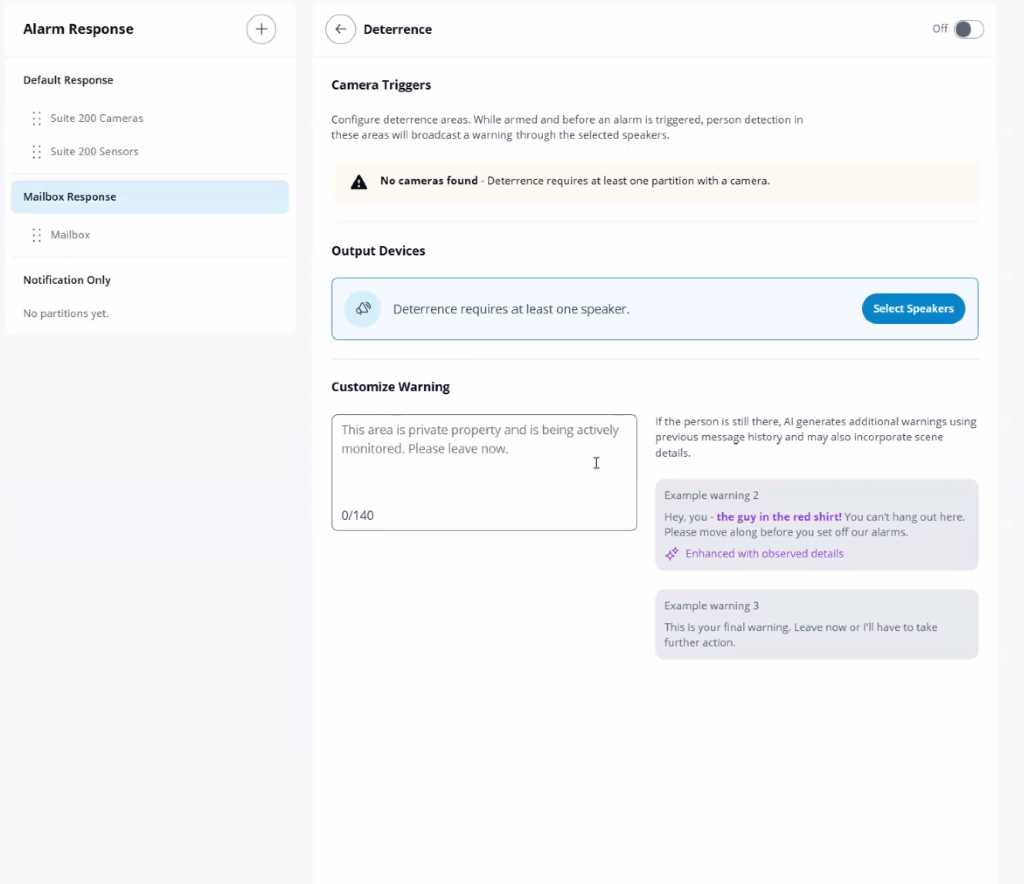Add a new alarm response with plus icon
Image resolution: width=1024 pixels, height=884 pixels.
pyautogui.click(x=261, y=29)
